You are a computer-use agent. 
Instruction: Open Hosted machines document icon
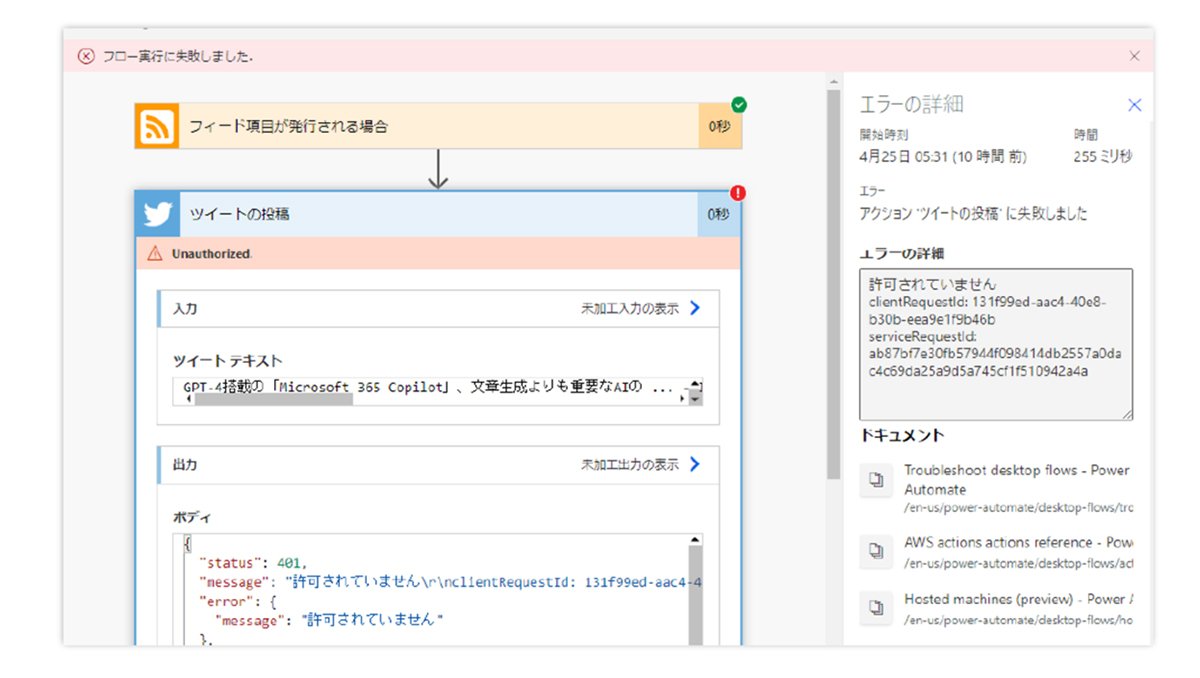876,608
